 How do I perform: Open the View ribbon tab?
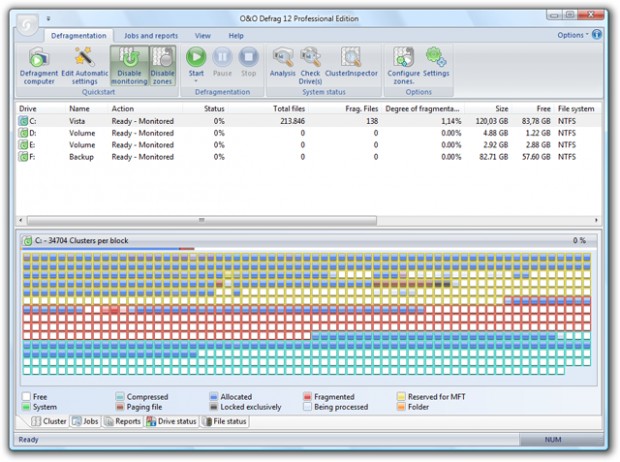pos(202,36)
